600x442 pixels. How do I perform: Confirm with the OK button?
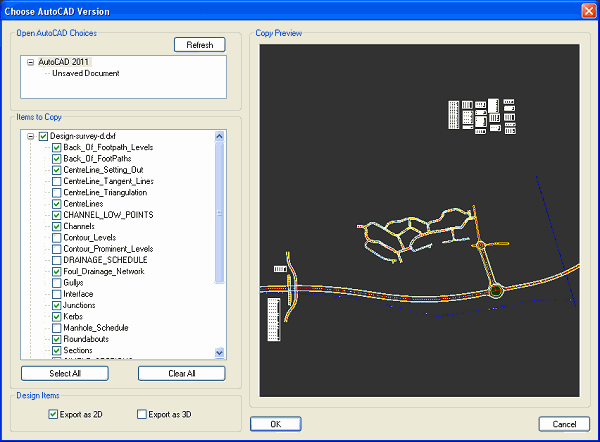pyautogui.click(x=276, y=424)
